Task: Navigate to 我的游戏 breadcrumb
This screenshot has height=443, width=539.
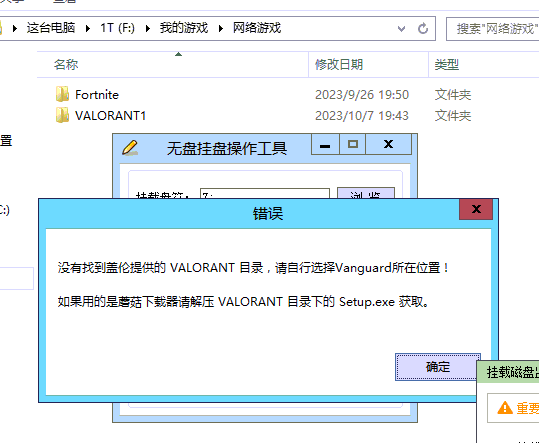Action: (x=184, y=28)
